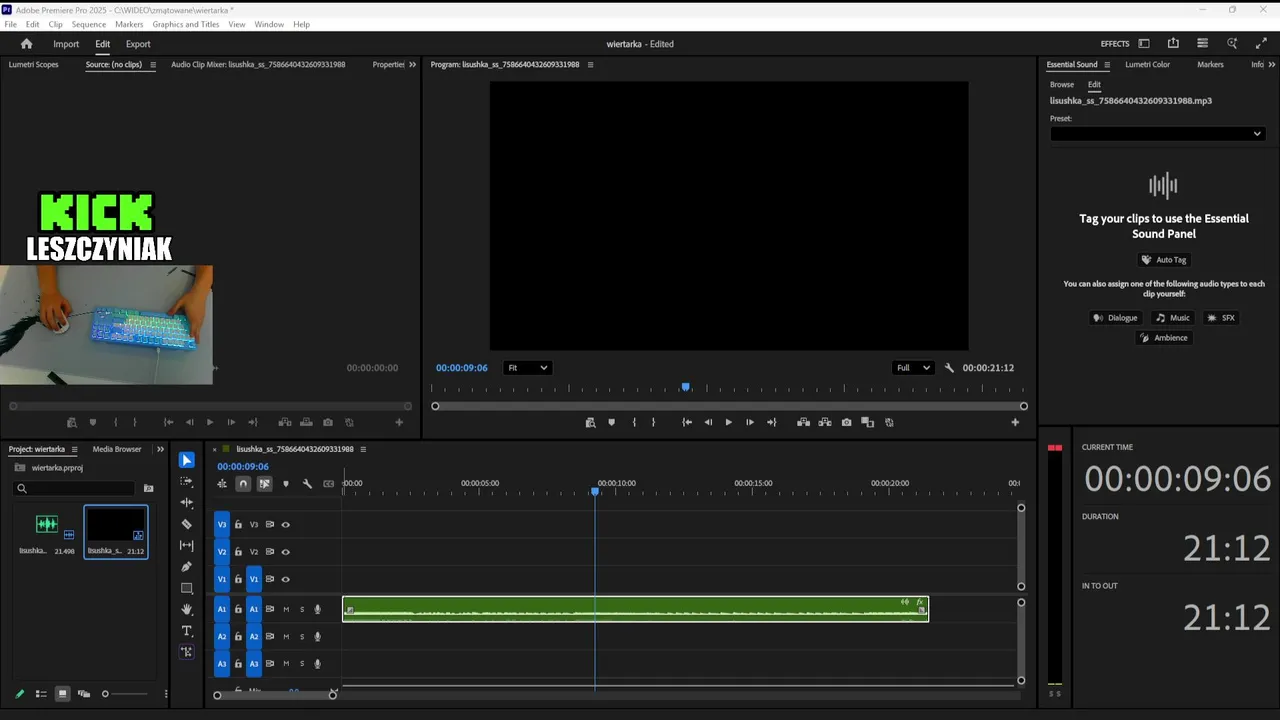Assign Ambience audio type
1280x720 pixels.
[1164, 338]
